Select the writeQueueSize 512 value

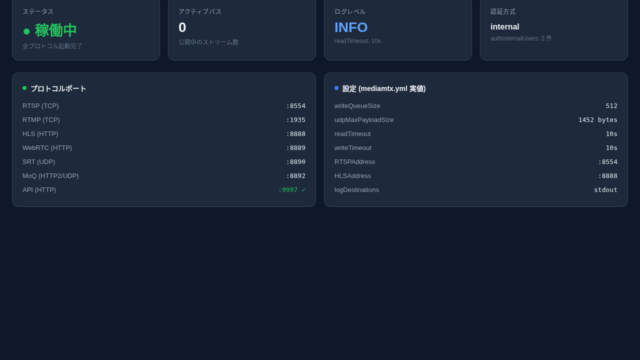click(x=611, y=106)
